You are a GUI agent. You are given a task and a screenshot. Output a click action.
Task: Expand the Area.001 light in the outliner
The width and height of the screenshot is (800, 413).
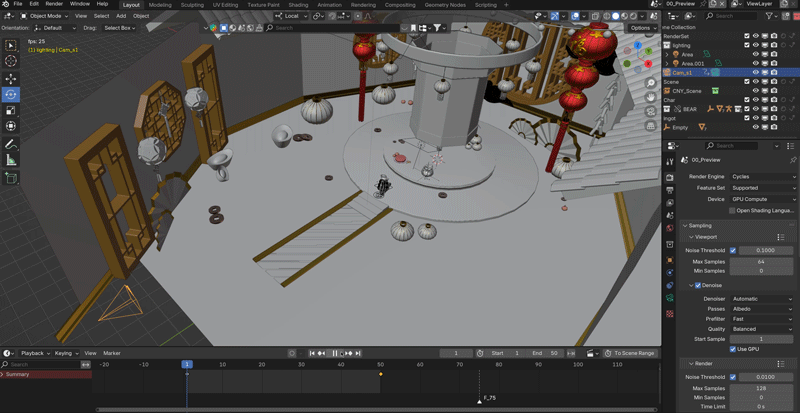[667, 64]
